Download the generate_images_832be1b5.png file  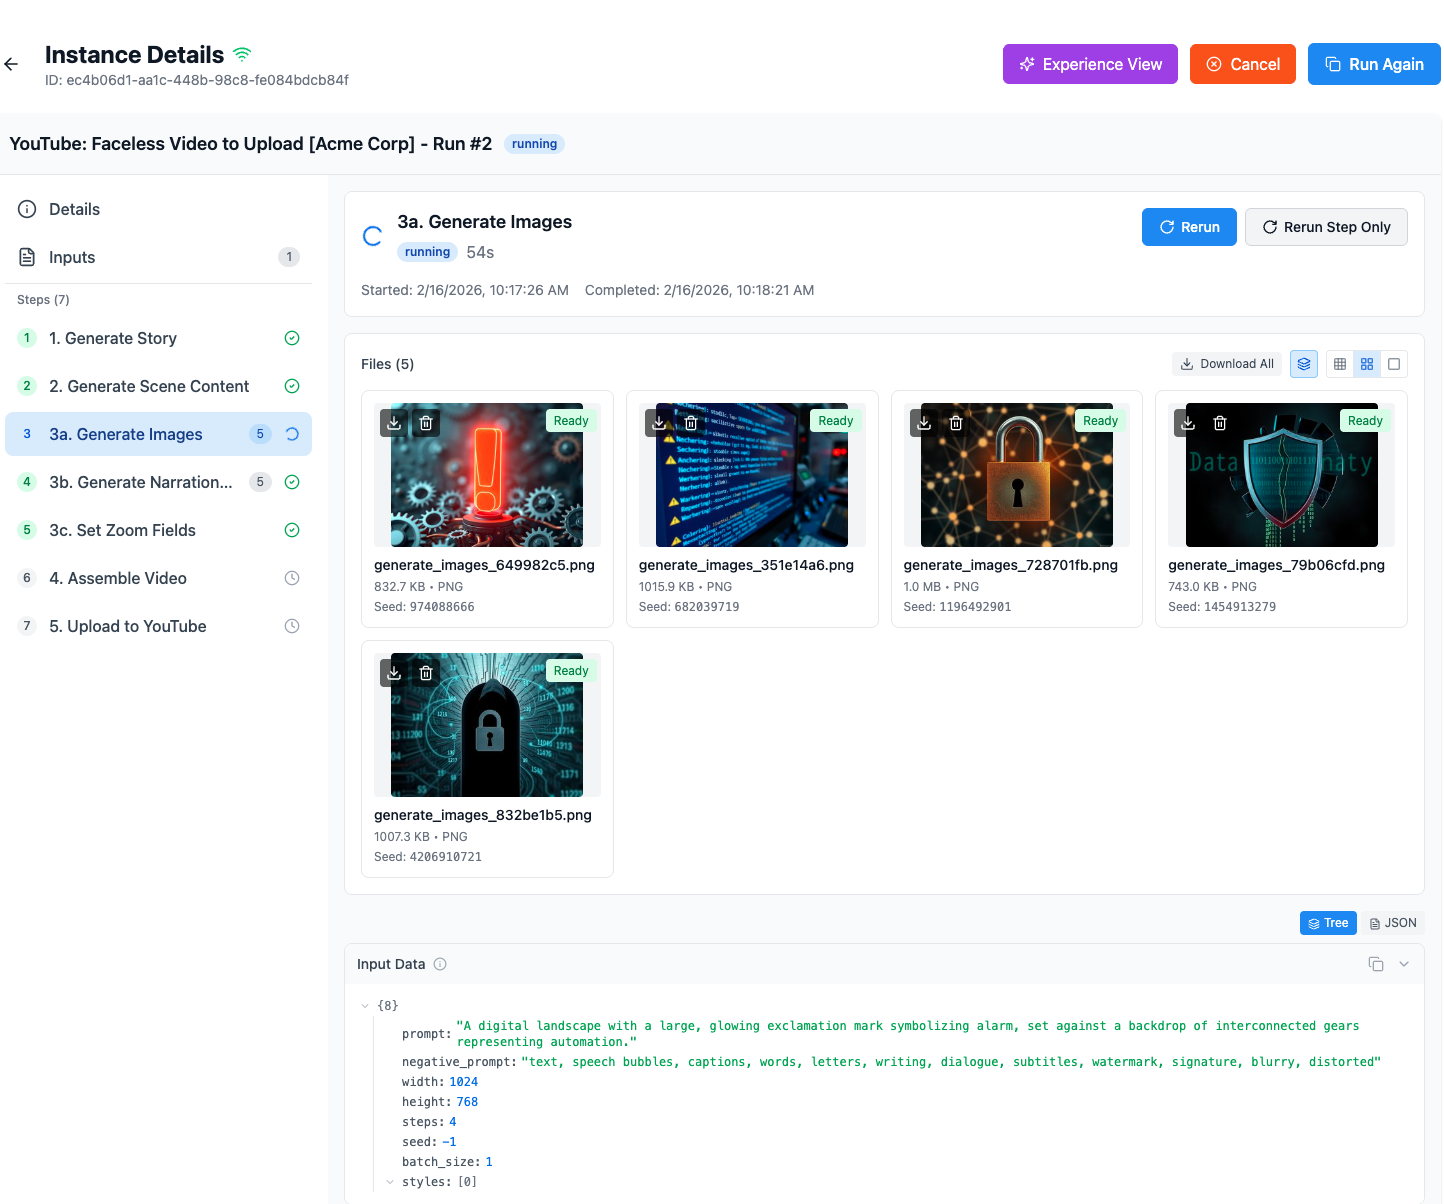click(394, 673)
